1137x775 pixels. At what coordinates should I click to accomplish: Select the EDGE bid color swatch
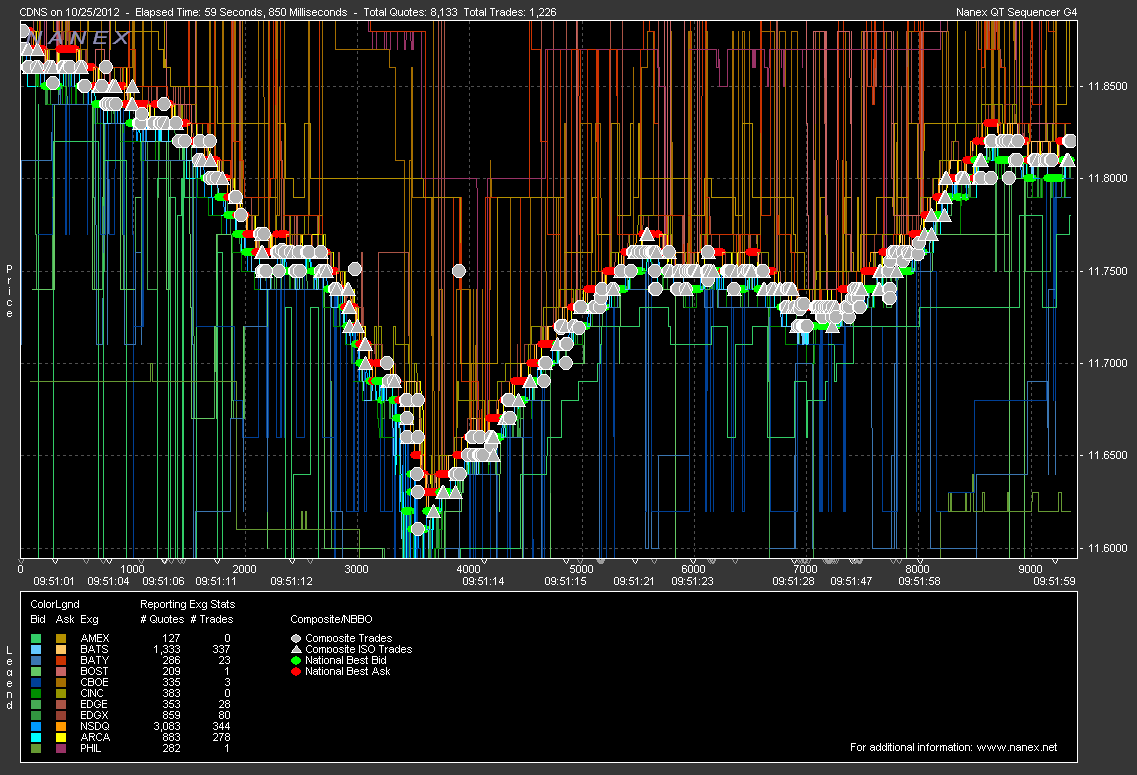coord(36,704)
